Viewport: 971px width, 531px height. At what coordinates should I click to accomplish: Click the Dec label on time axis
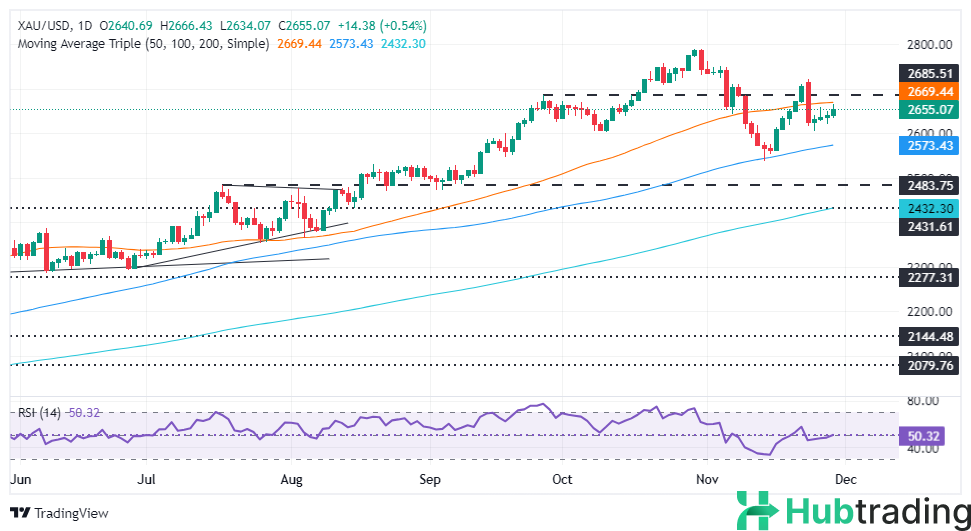pos(846,479)
